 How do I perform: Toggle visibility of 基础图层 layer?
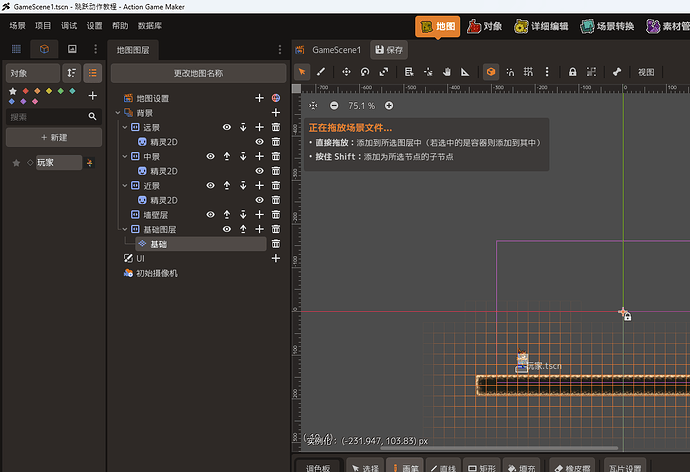click(227, 229)
